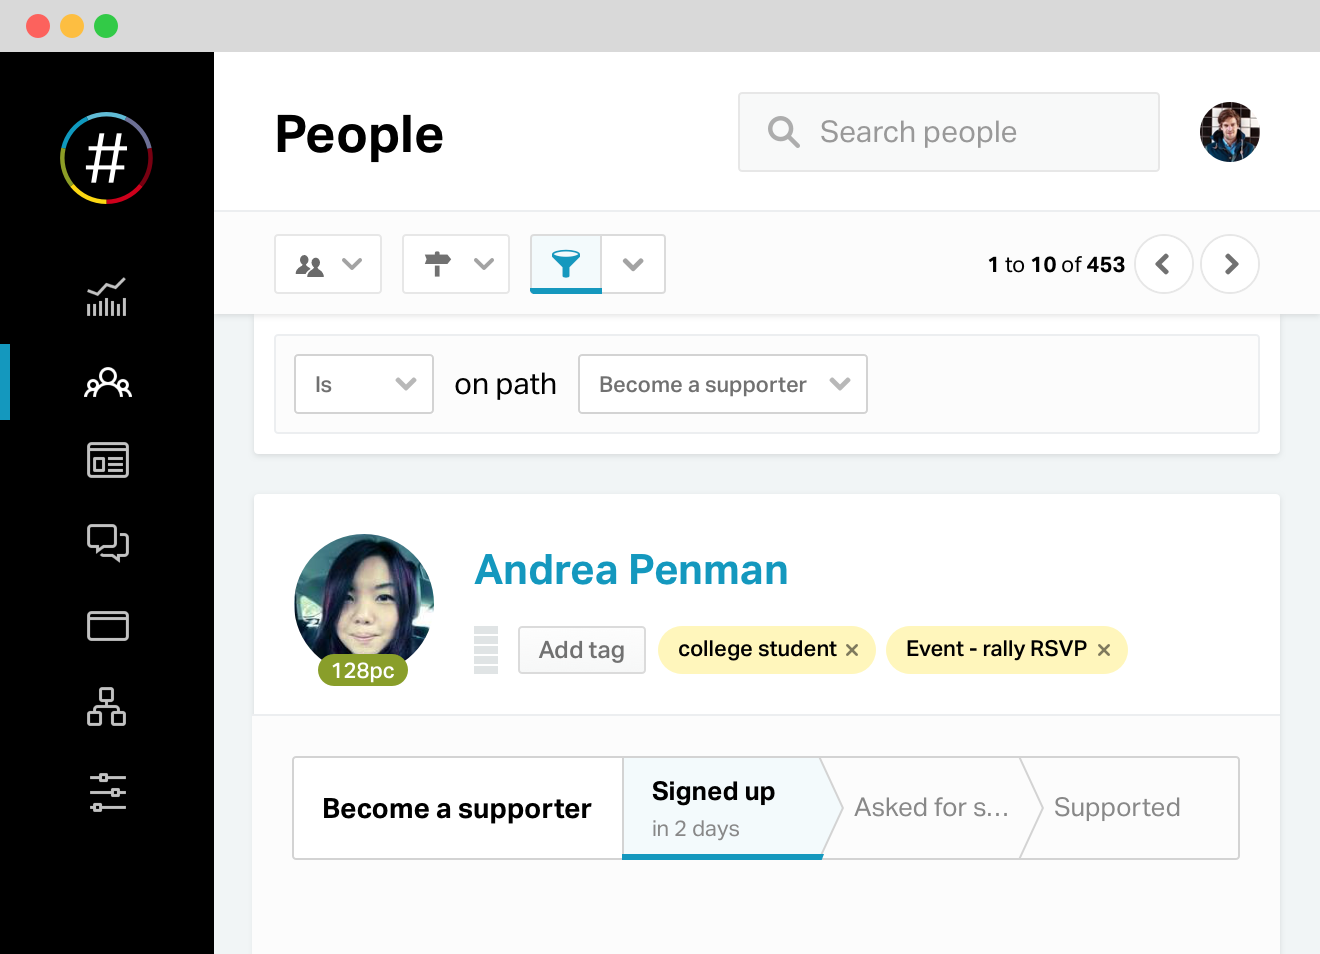Click the NationBuilder hashtag logo

pyautogui.click(x=106, y=158)
